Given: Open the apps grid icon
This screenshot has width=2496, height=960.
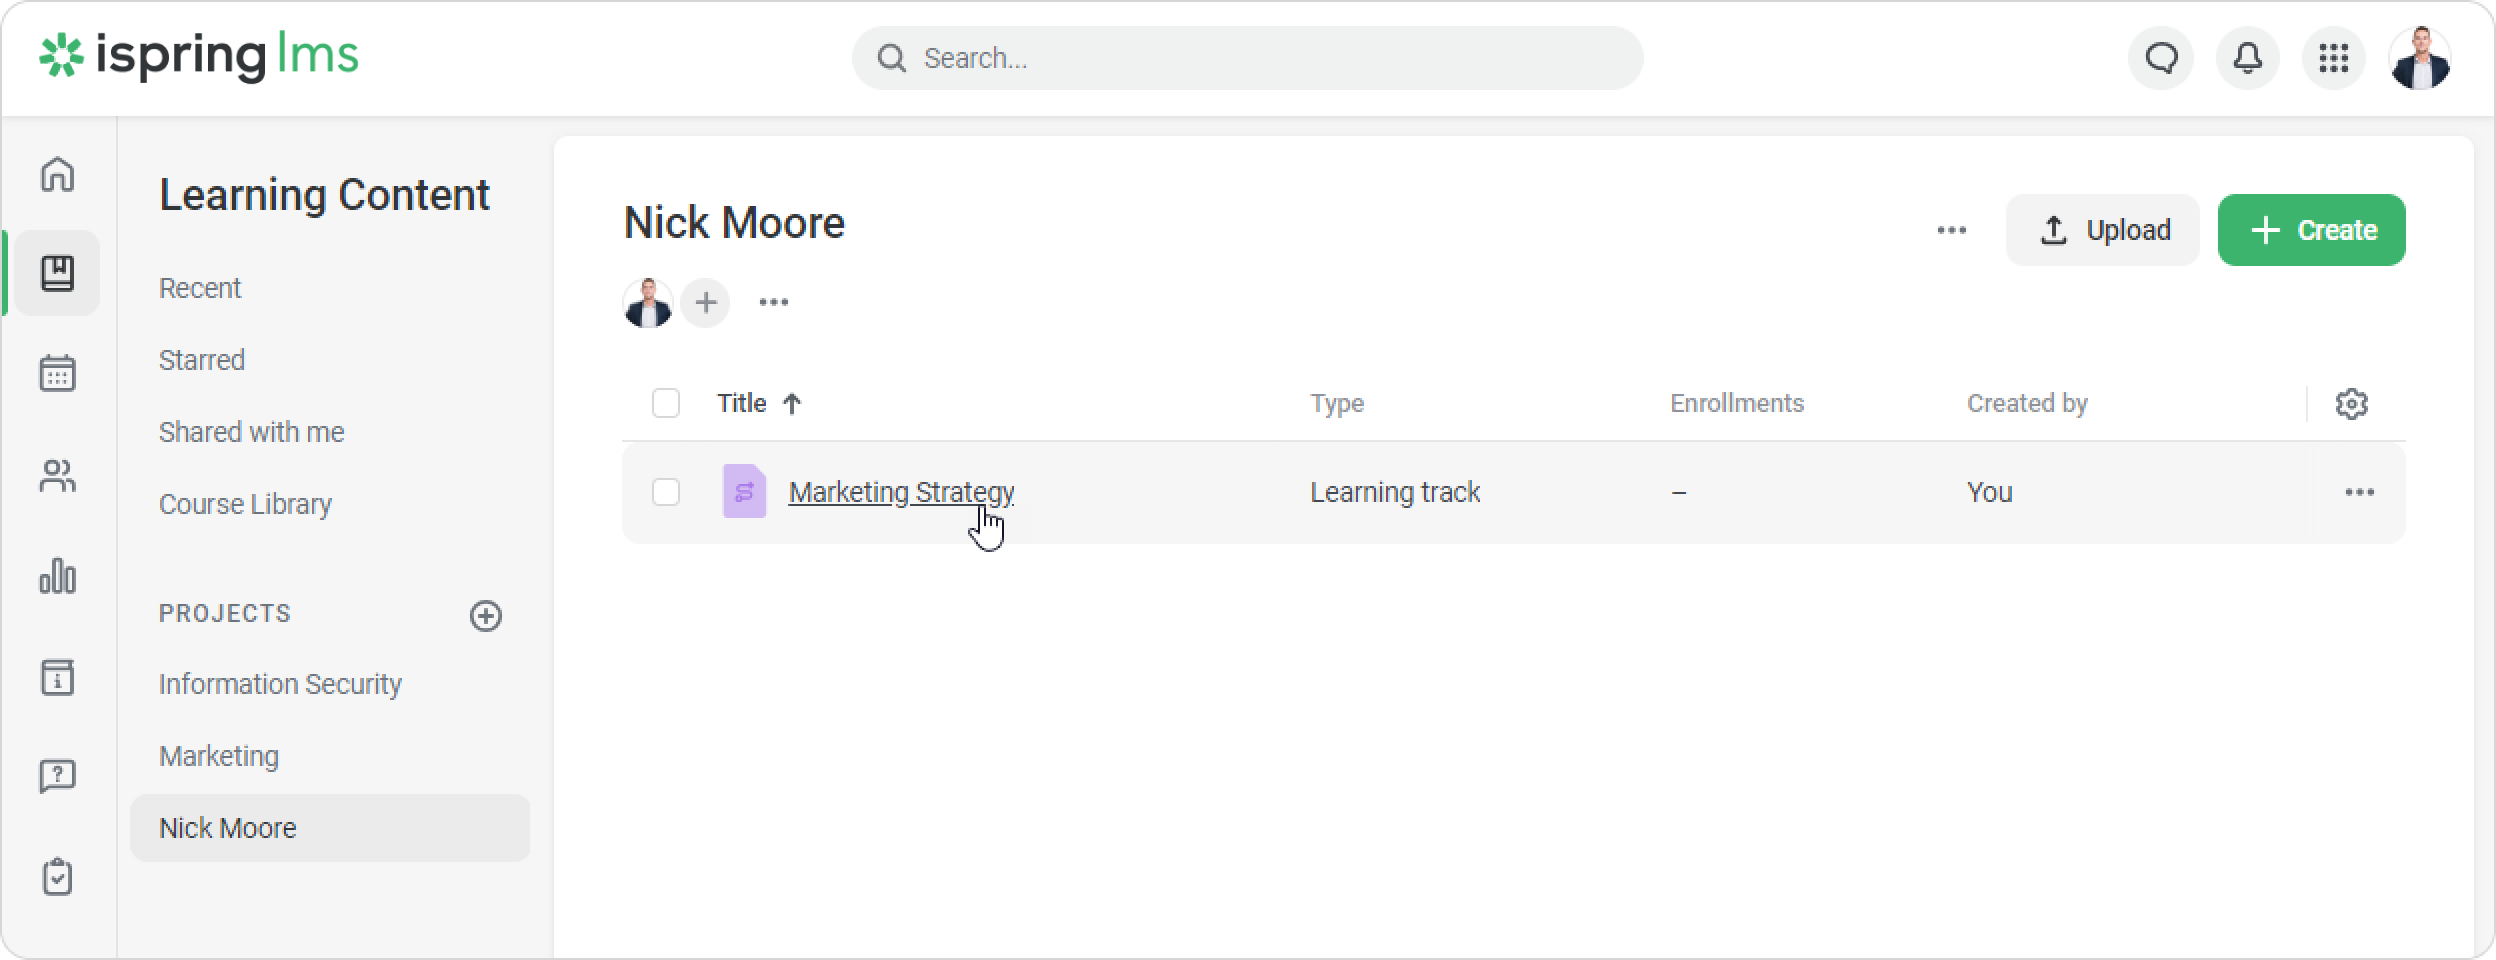Looking at the screenshot, I should tap(2333, 58).
